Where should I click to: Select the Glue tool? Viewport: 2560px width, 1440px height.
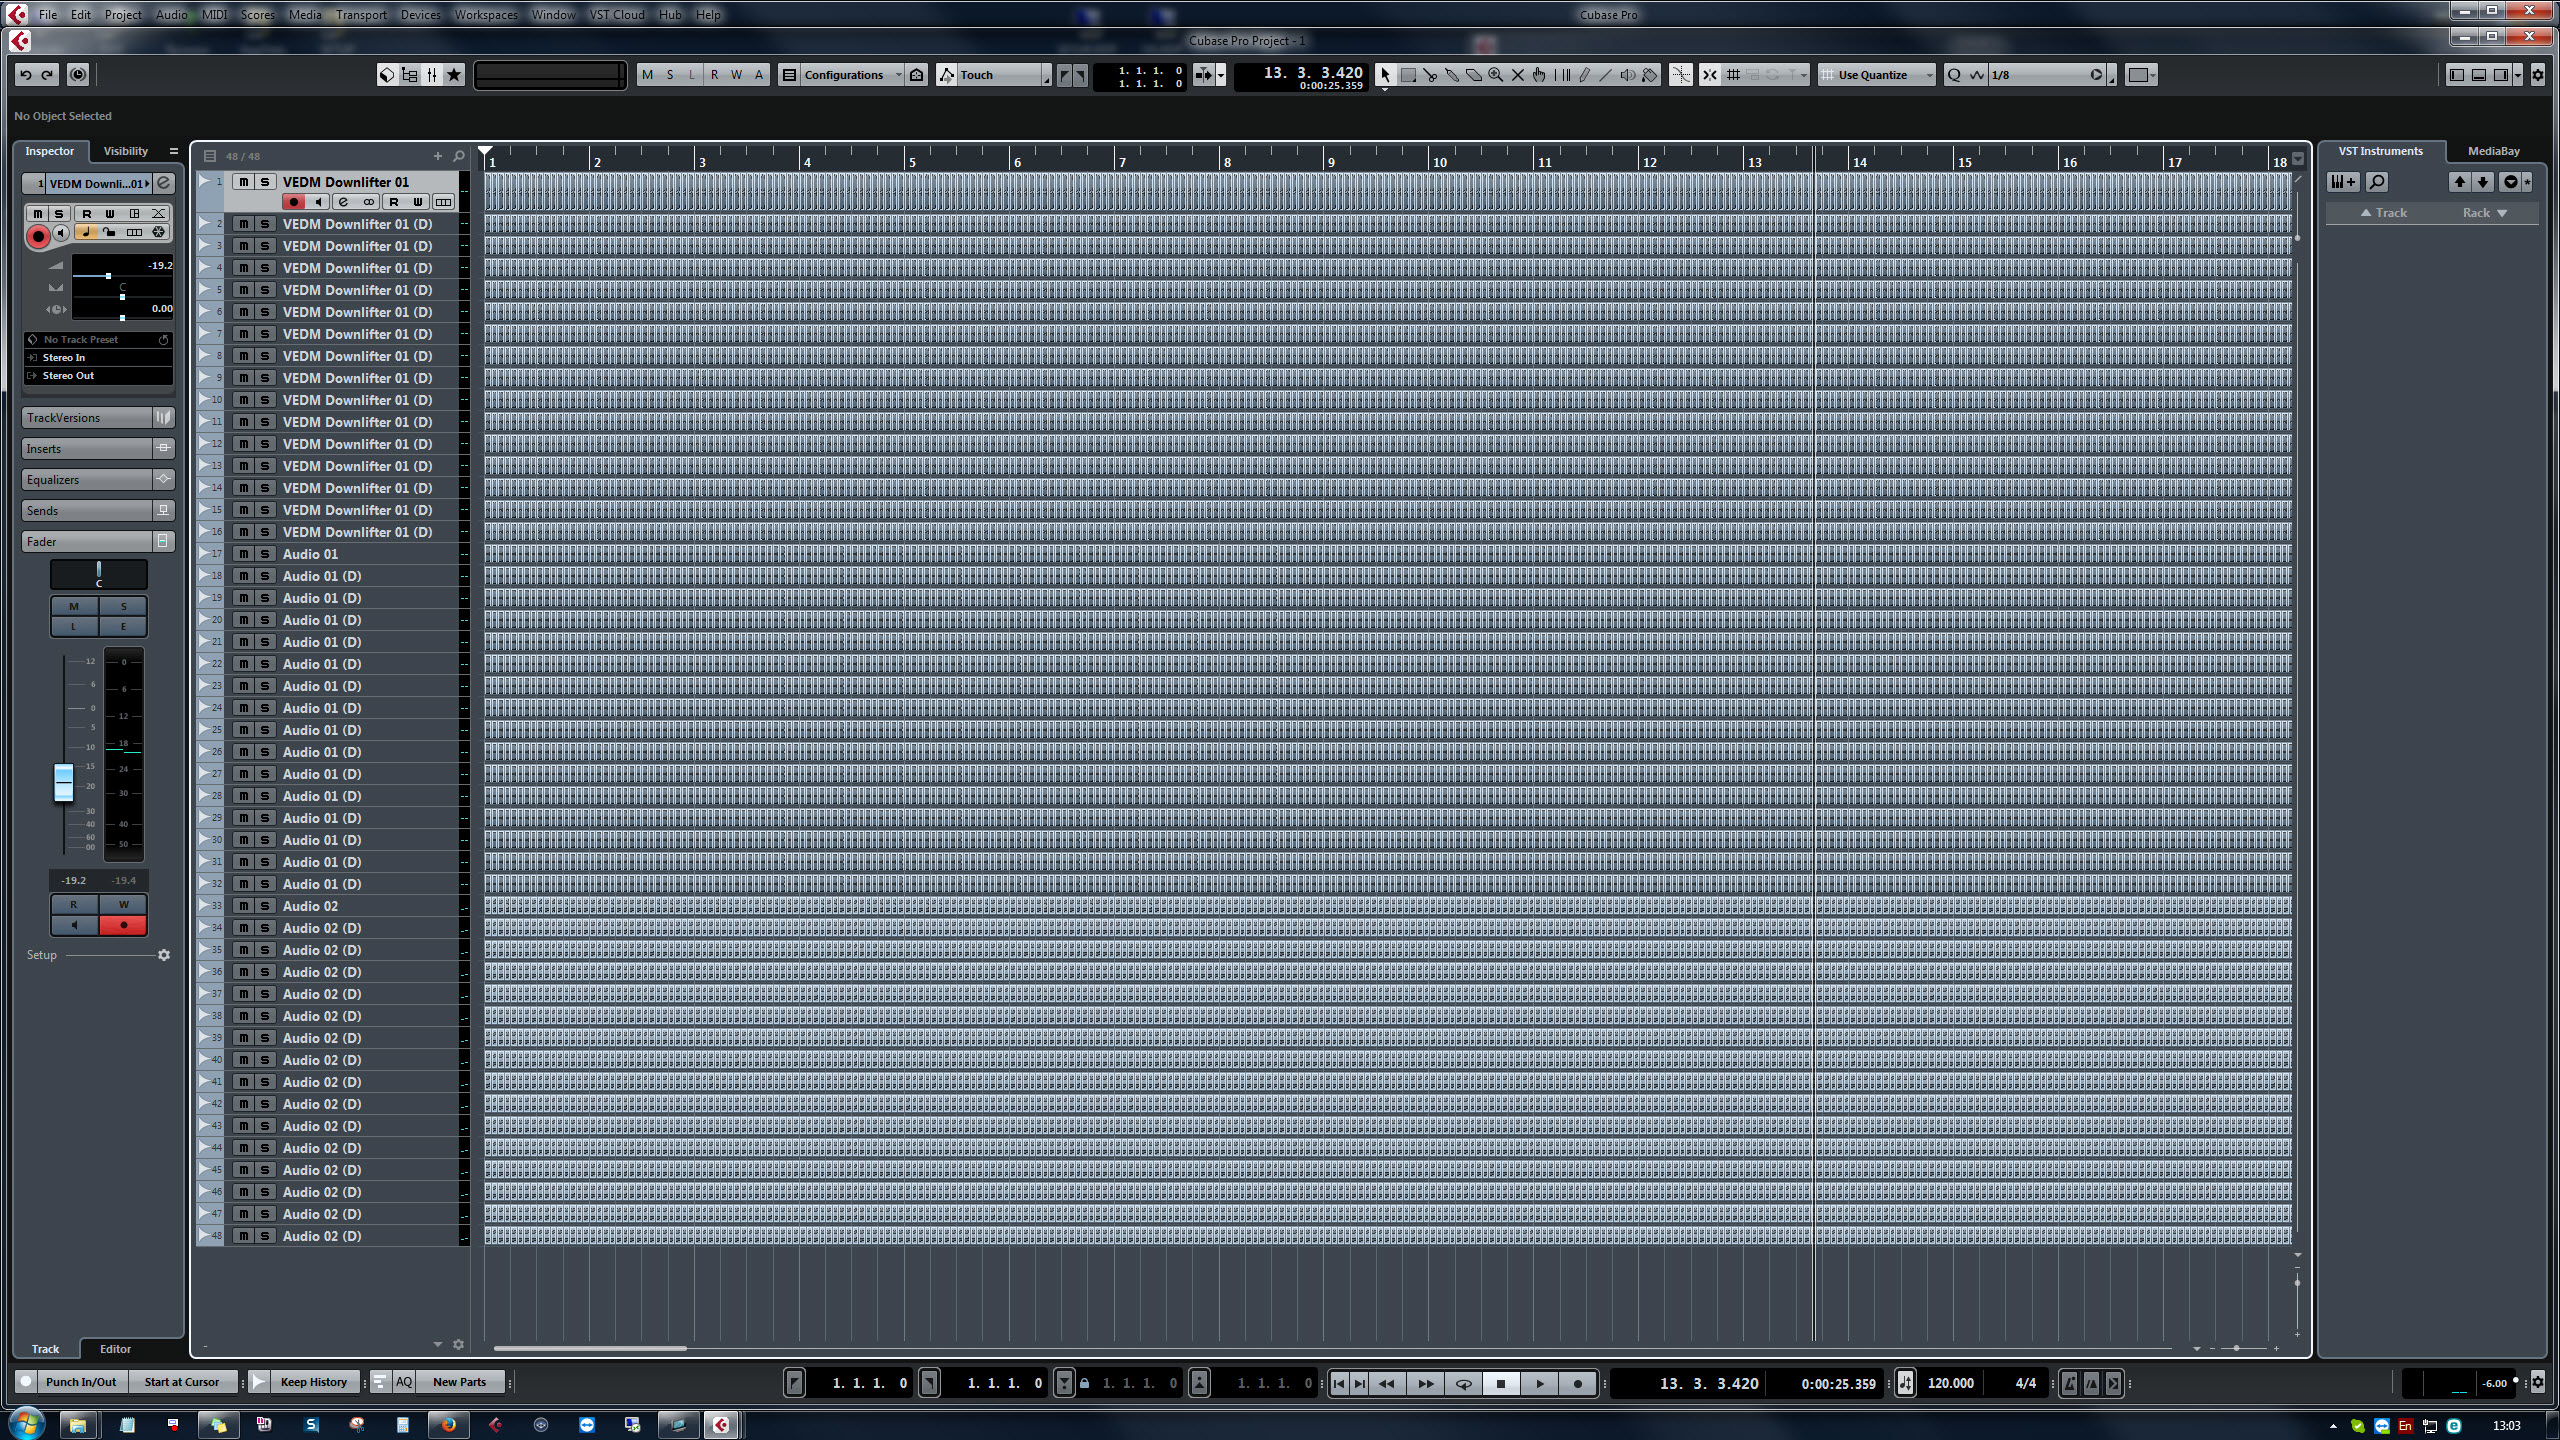click(x=1452, y=75)
